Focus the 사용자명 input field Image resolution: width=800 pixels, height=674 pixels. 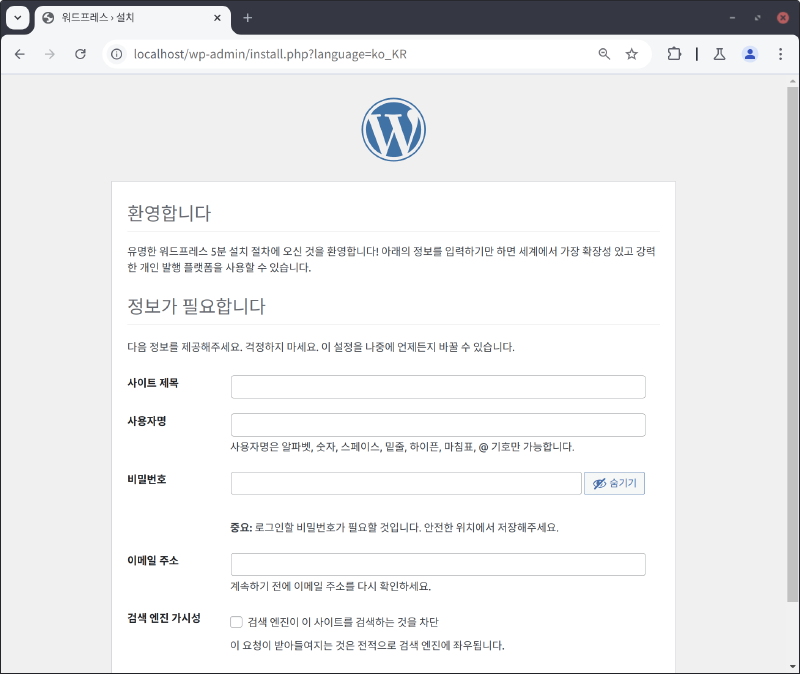[x=438, y=425]
